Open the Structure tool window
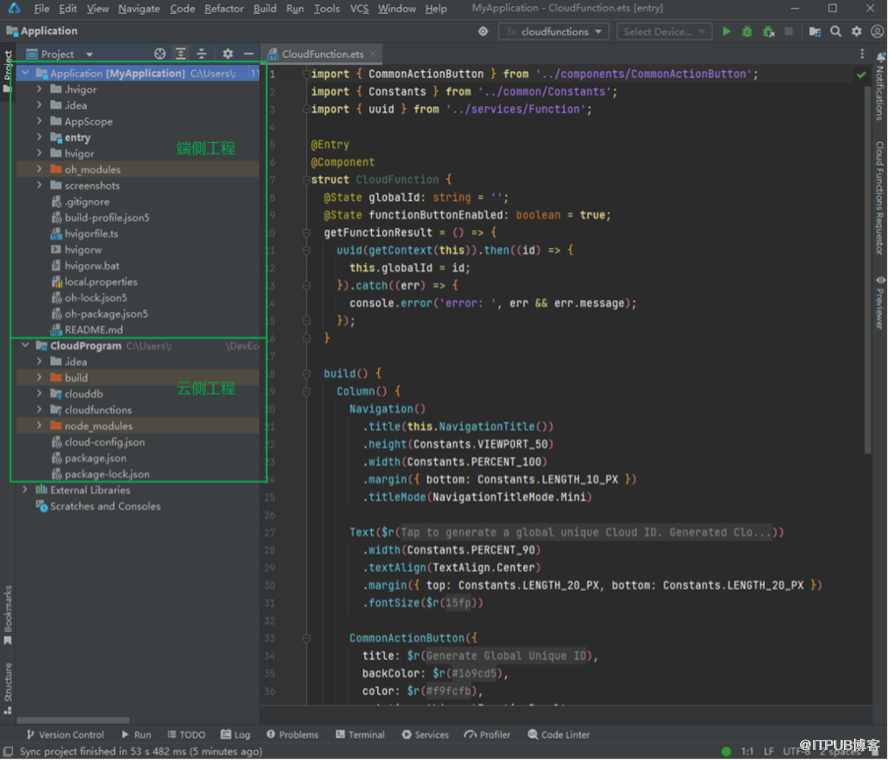 (8, 688)
